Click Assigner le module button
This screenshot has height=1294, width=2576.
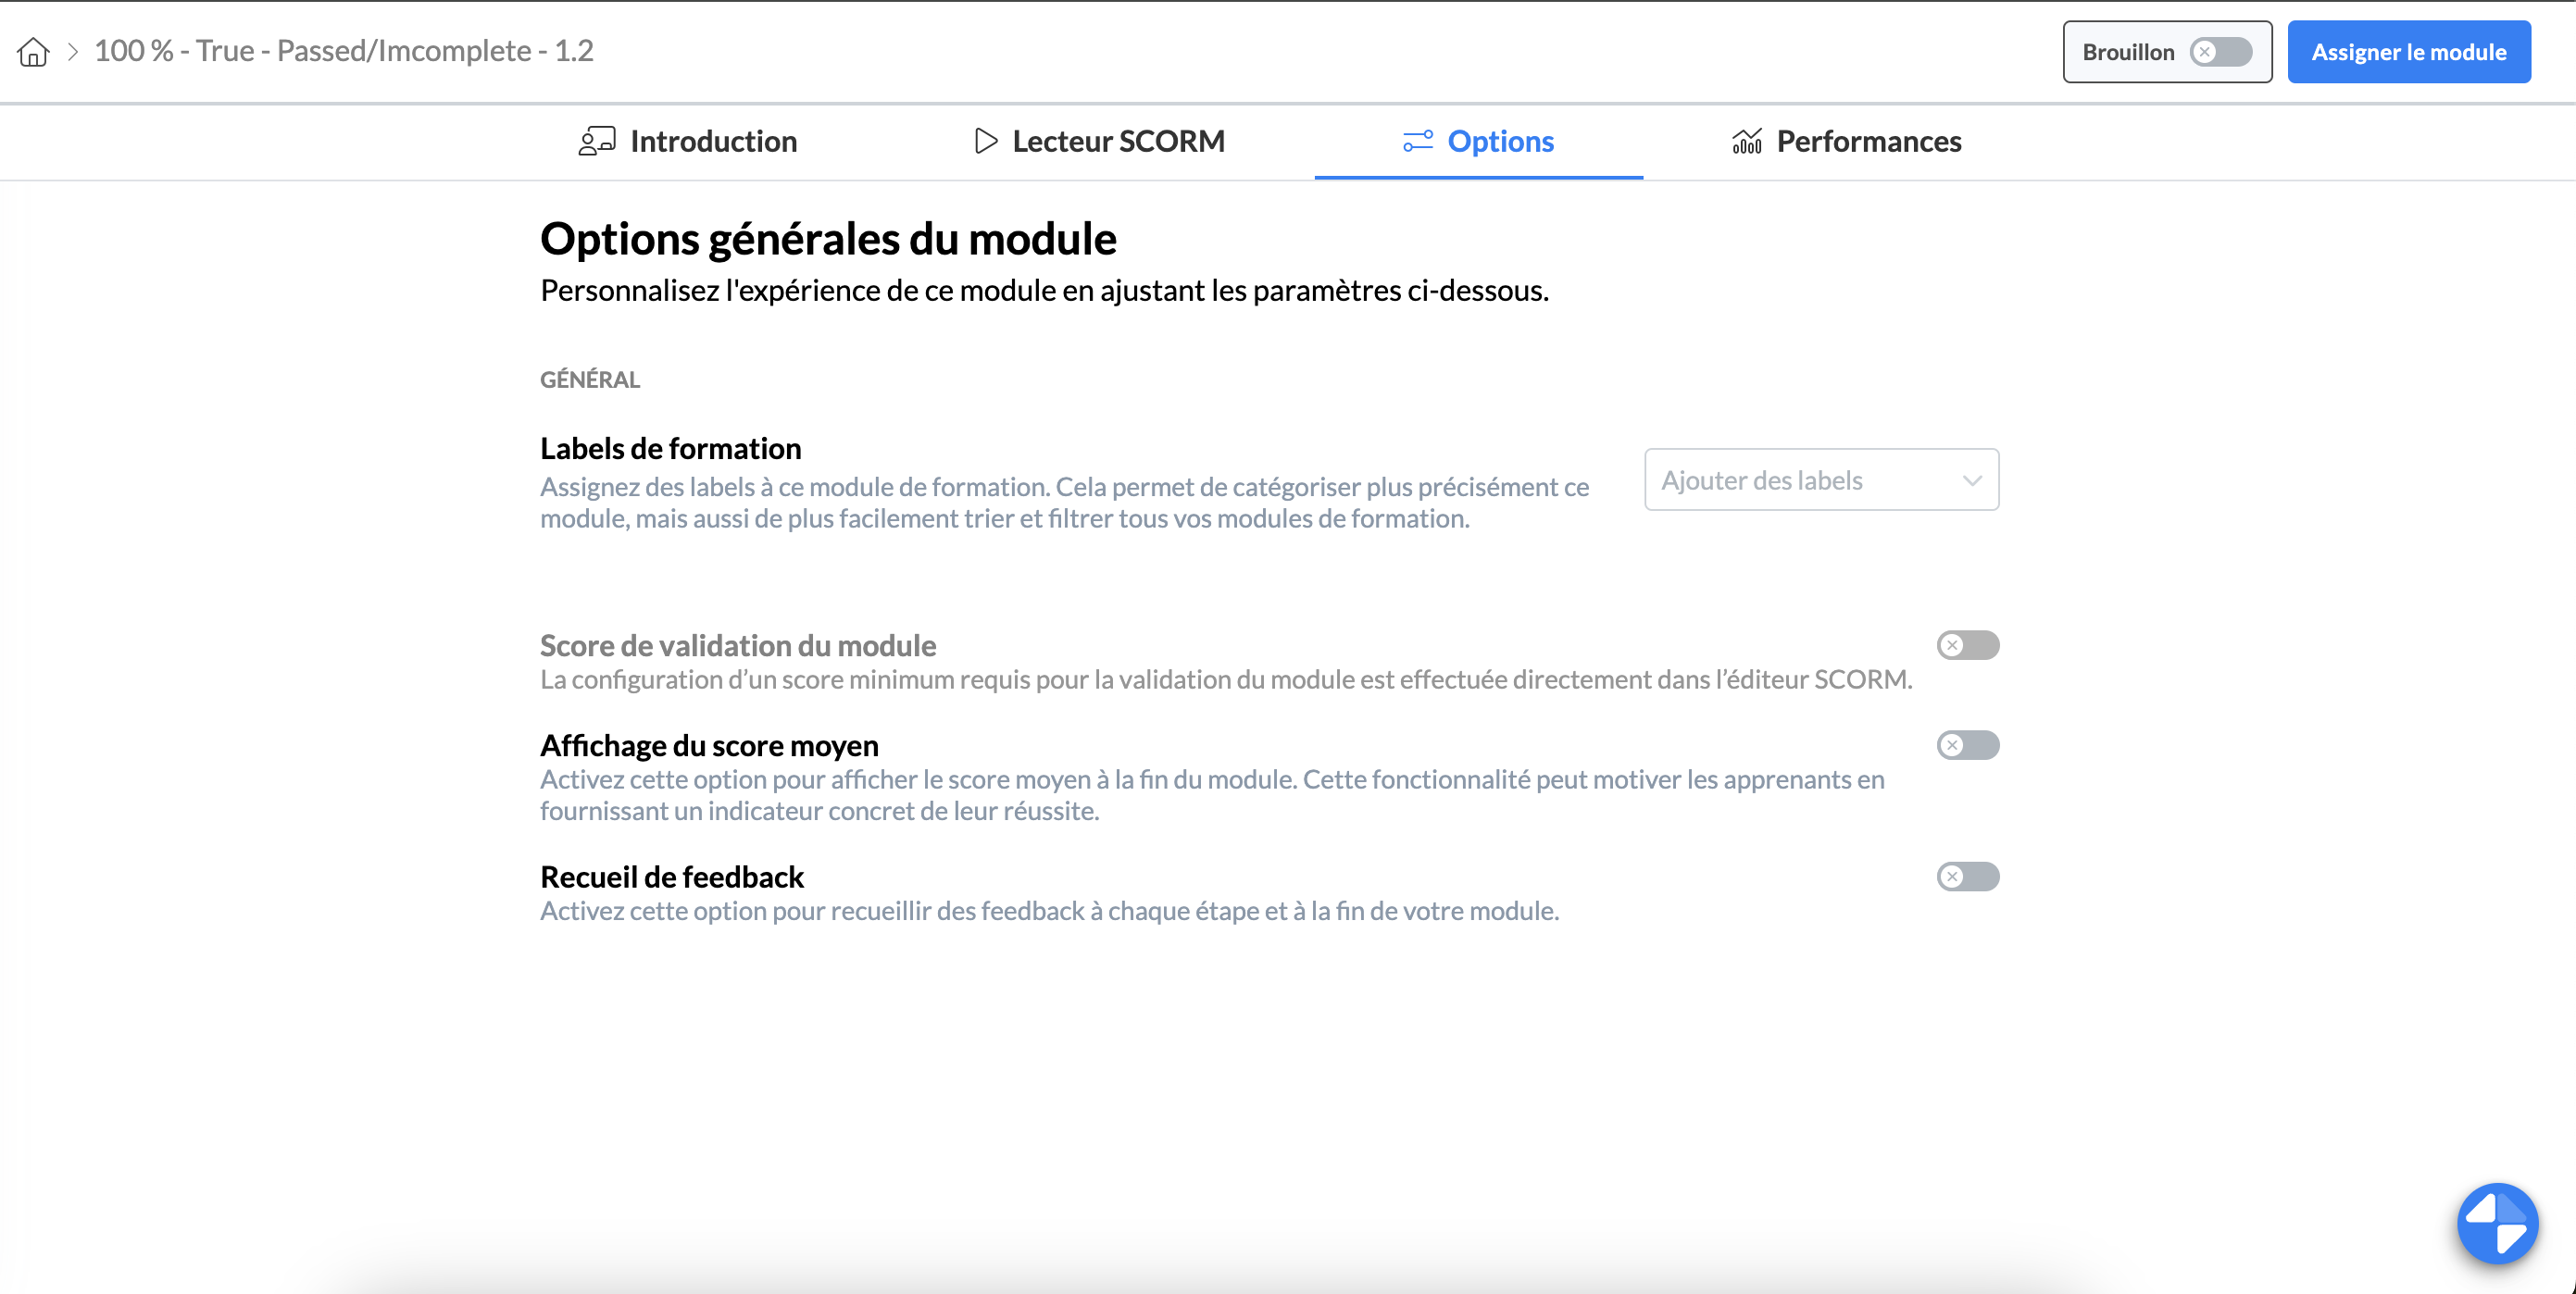(2408, 52)
